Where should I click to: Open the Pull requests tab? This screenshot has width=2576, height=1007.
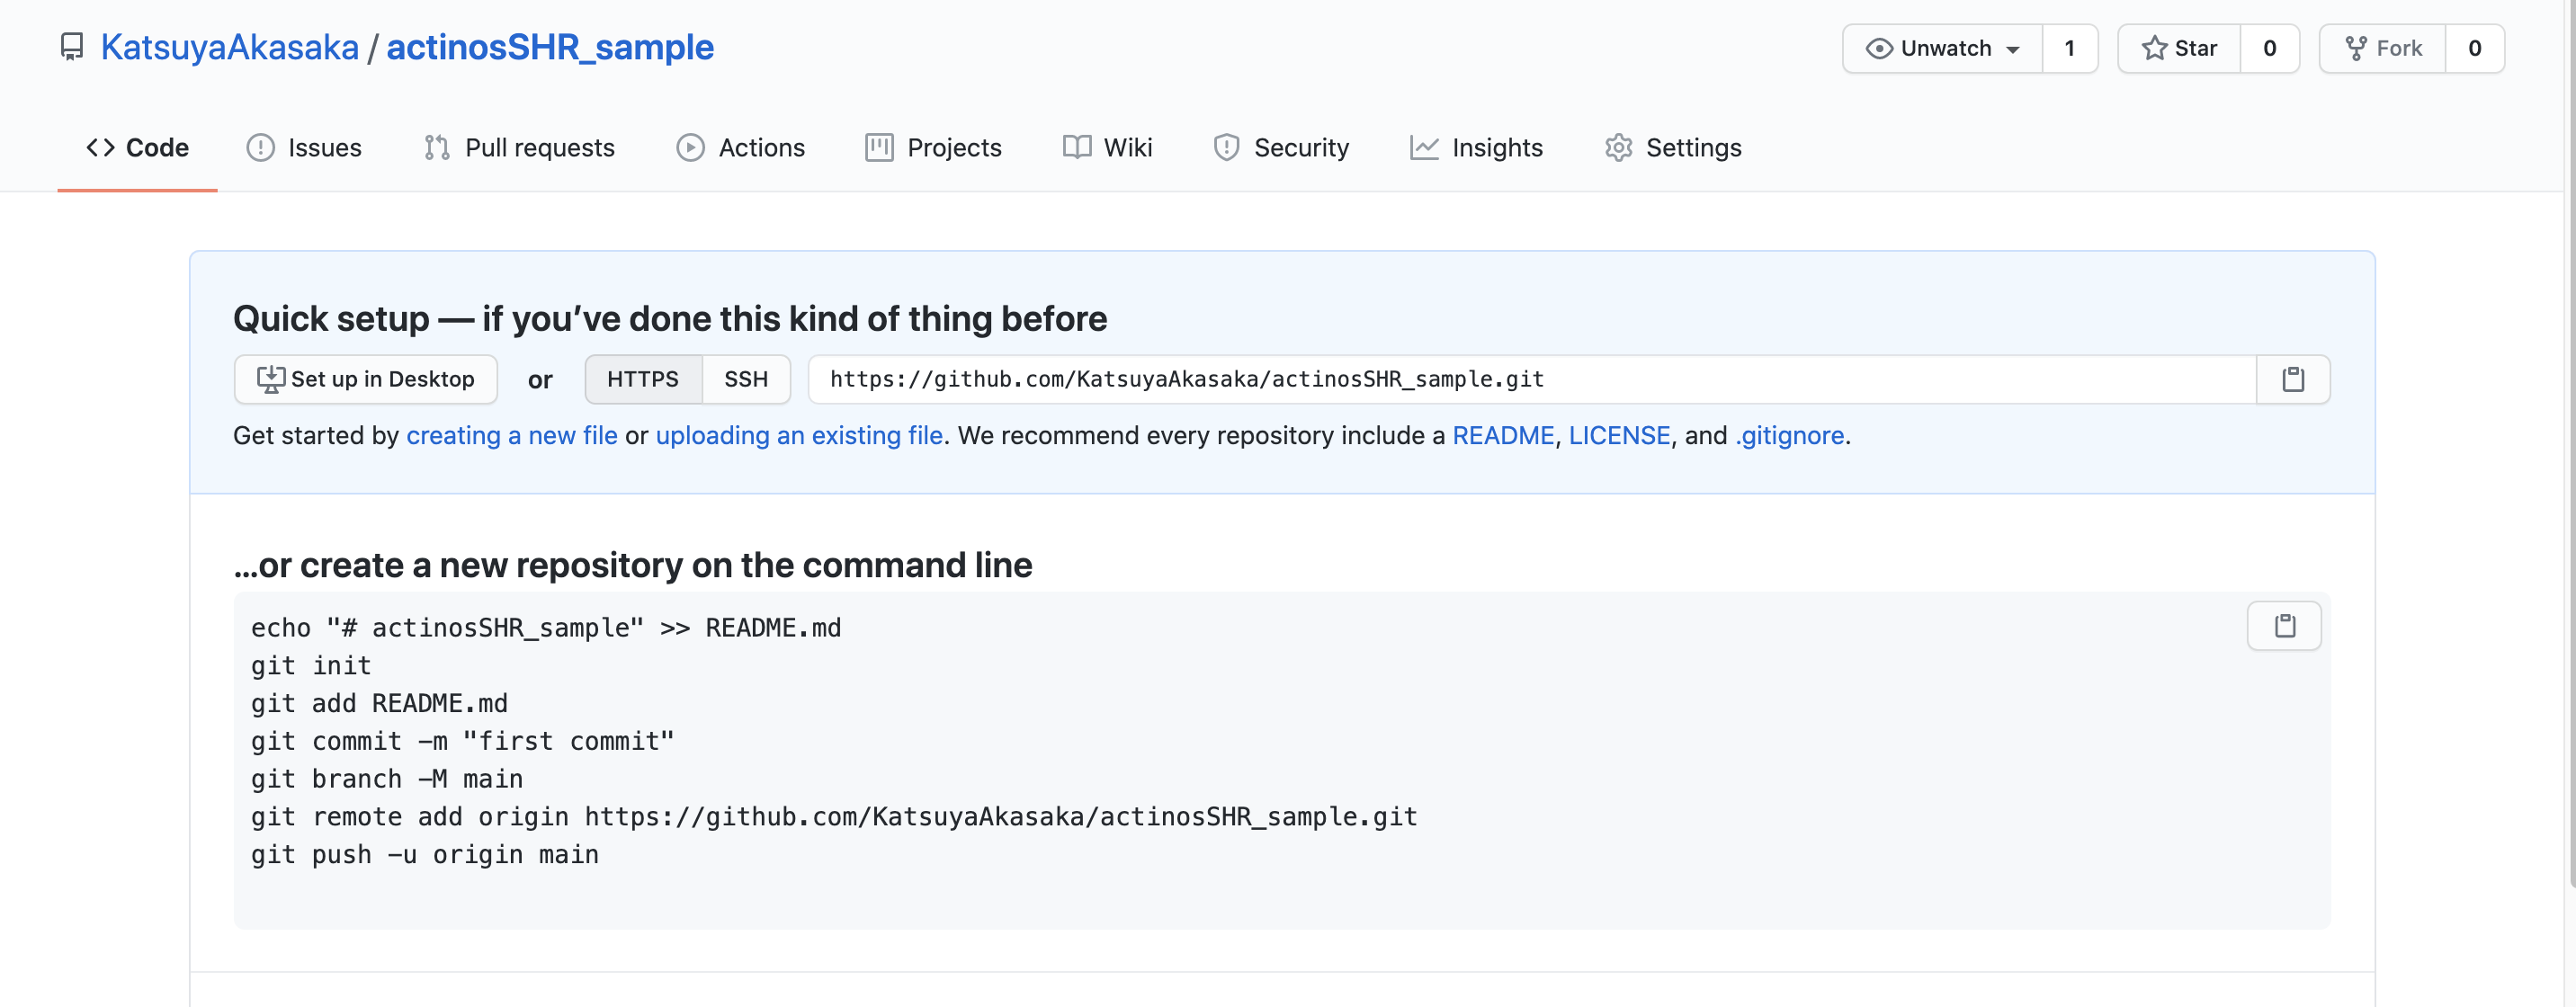pyautogui.click(x=519, y=148)
